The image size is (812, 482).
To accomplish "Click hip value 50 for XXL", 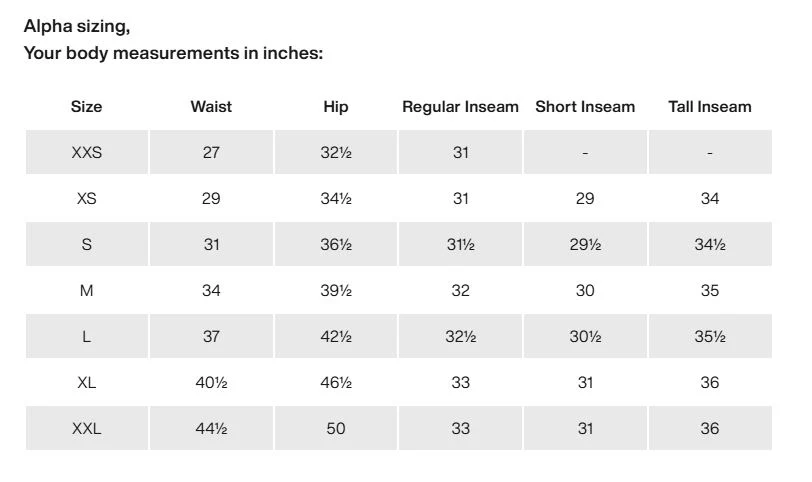I will click(336, 428).
